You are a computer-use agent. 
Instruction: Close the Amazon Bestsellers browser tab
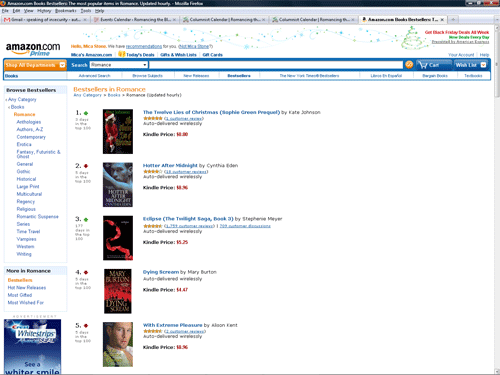point(442,20)
